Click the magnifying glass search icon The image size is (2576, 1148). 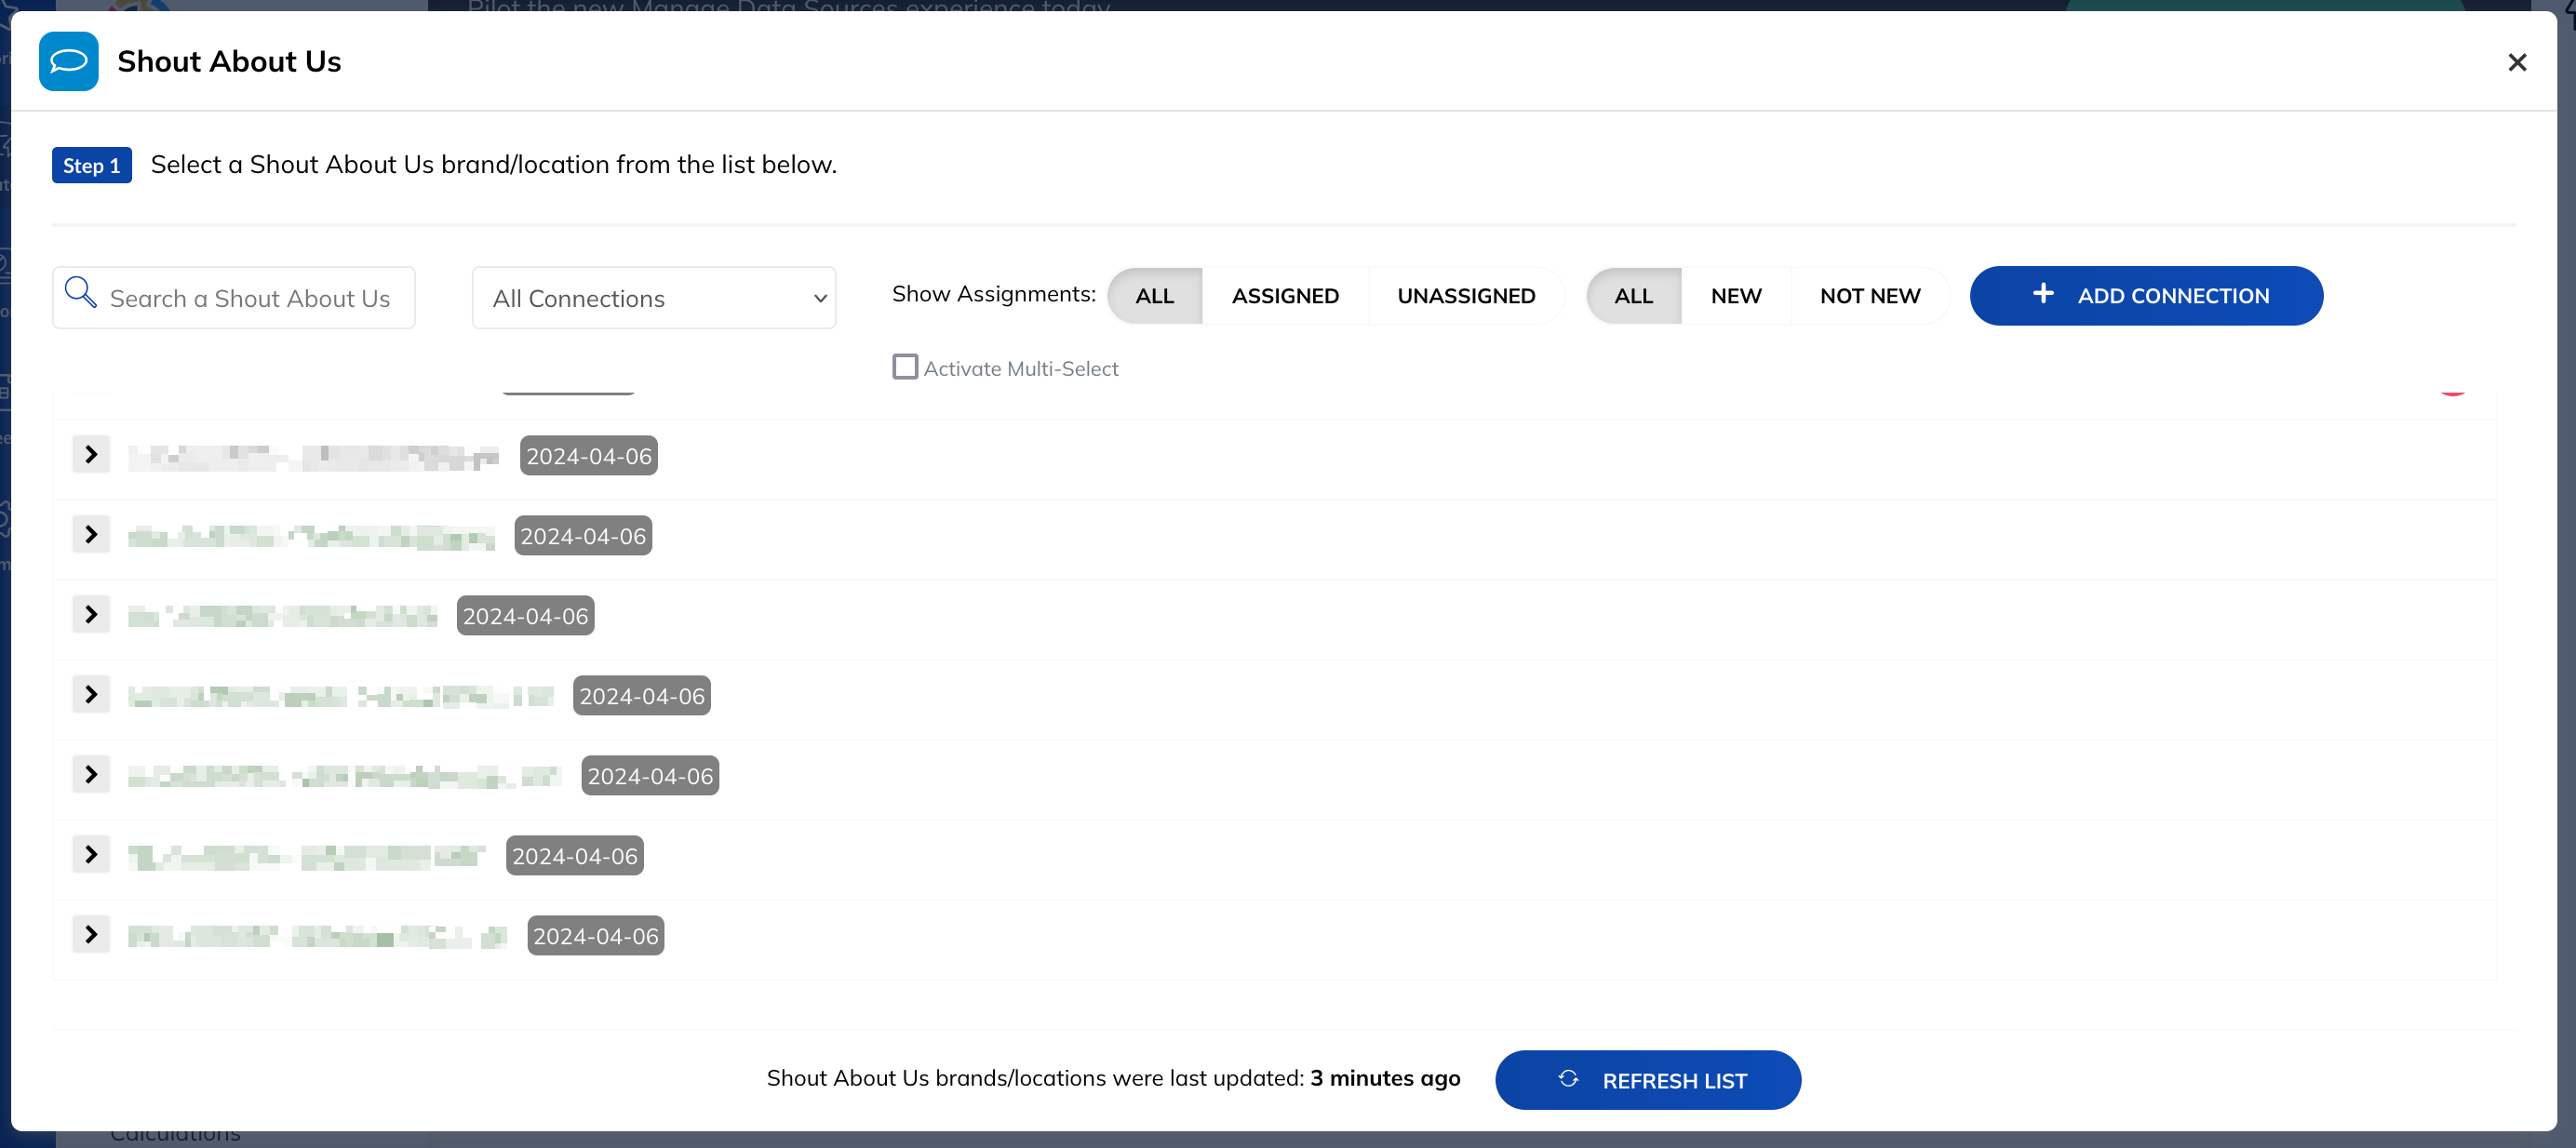point(80,293)
